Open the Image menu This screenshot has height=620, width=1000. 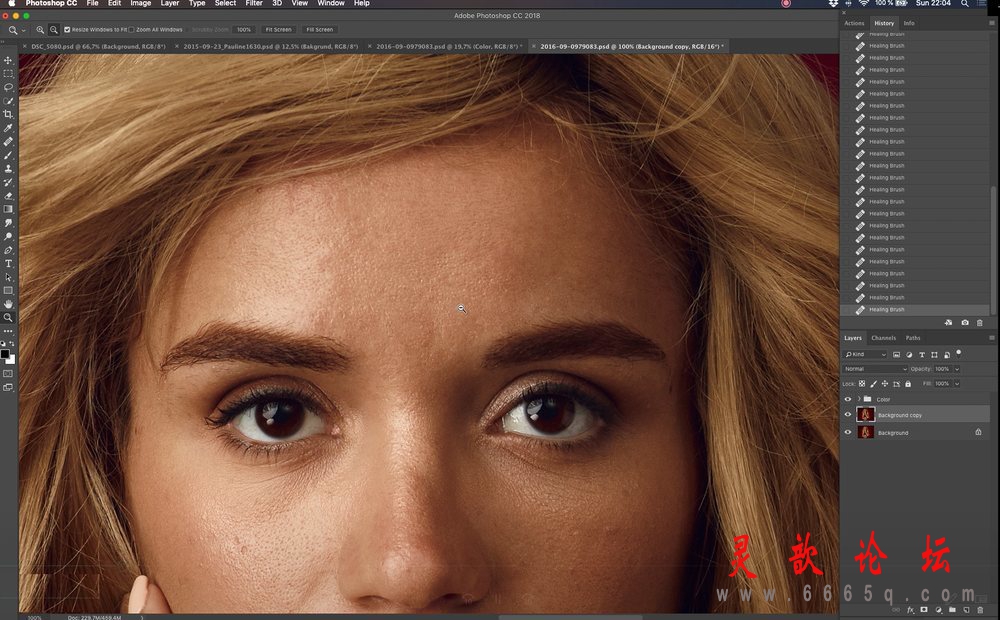click(x=140, y=3)
